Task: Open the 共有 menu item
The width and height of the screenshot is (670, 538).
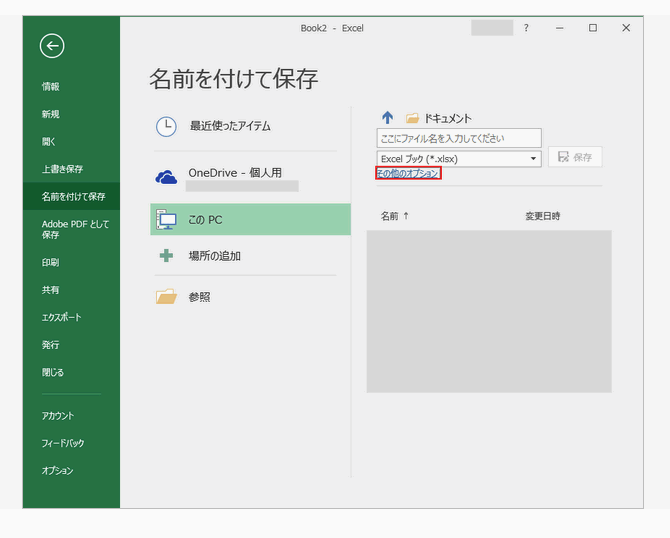Action: pos(50,290)
